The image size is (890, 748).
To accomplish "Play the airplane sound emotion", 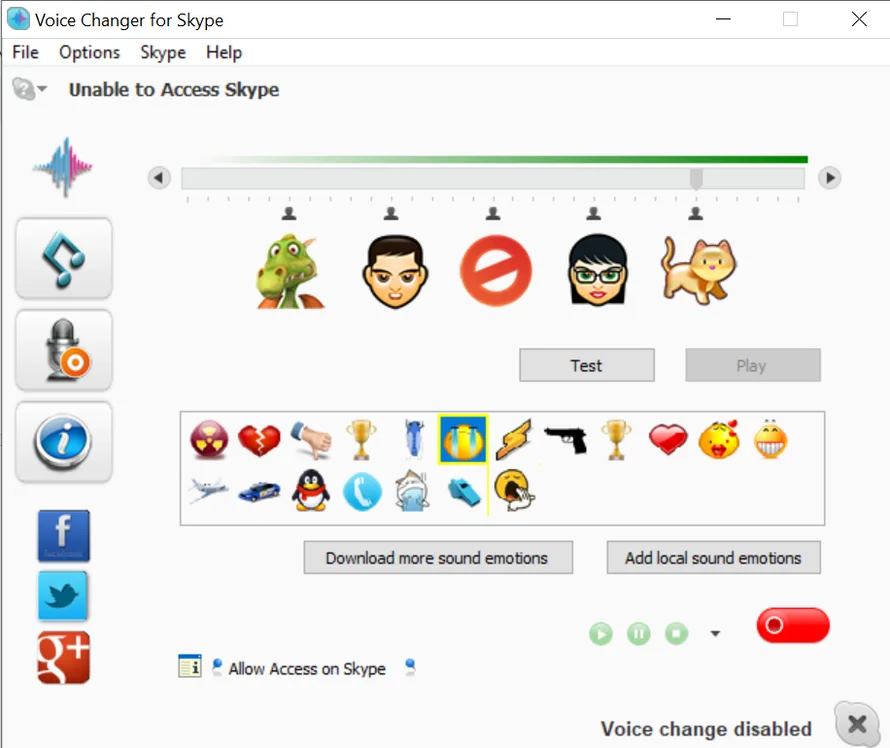I will [208, 490].
